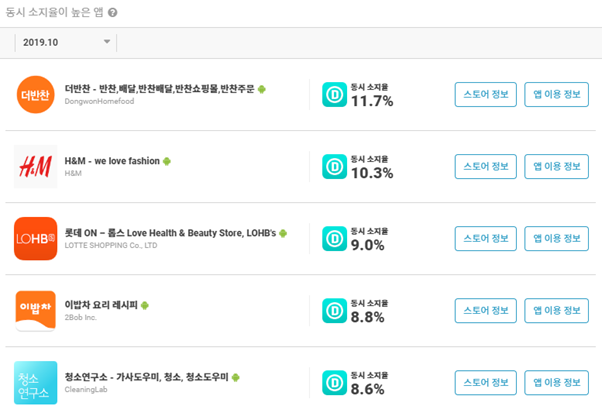Click the 더반찬 orange app icon
This screenshot has height=413, width=602.
coord(35,94)
